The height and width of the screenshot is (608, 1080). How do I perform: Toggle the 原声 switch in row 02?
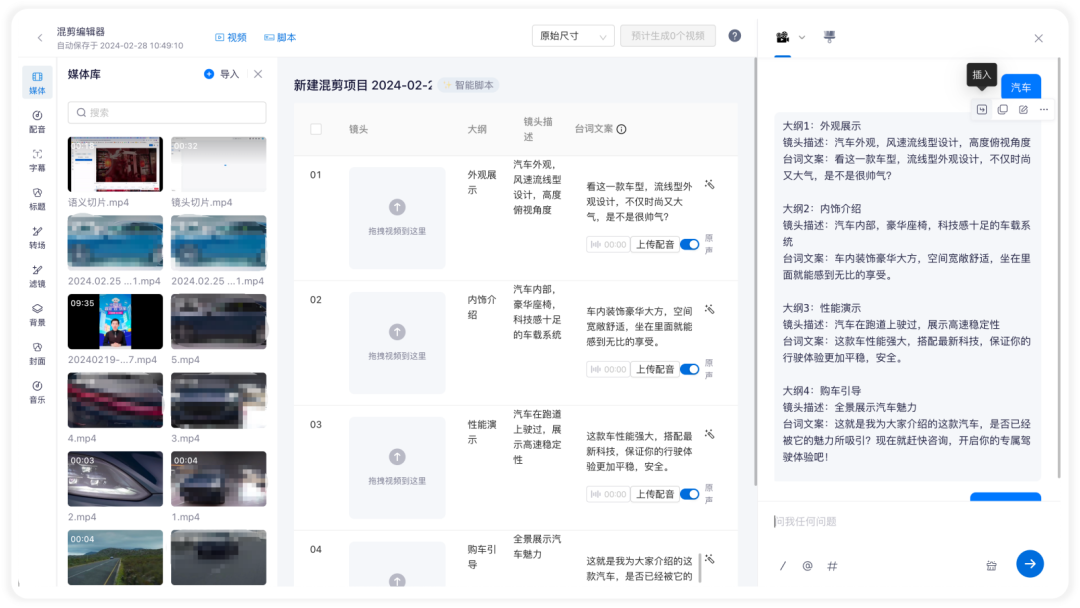click(x=689, y=369)
